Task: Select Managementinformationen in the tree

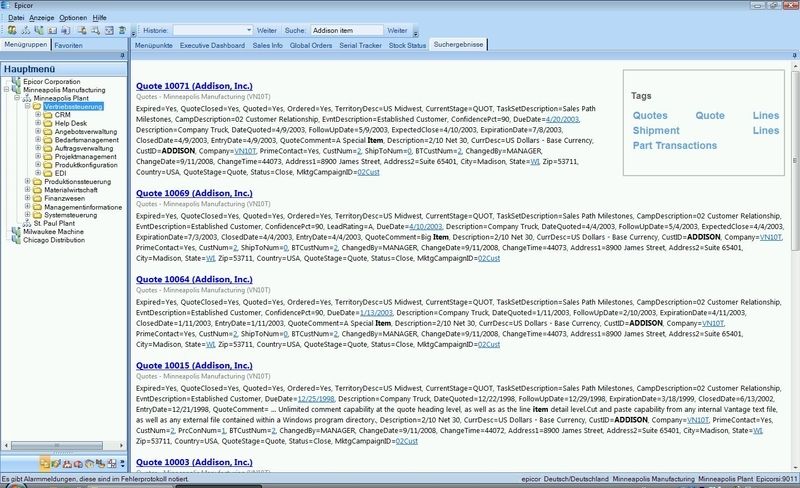Action: 83,207
